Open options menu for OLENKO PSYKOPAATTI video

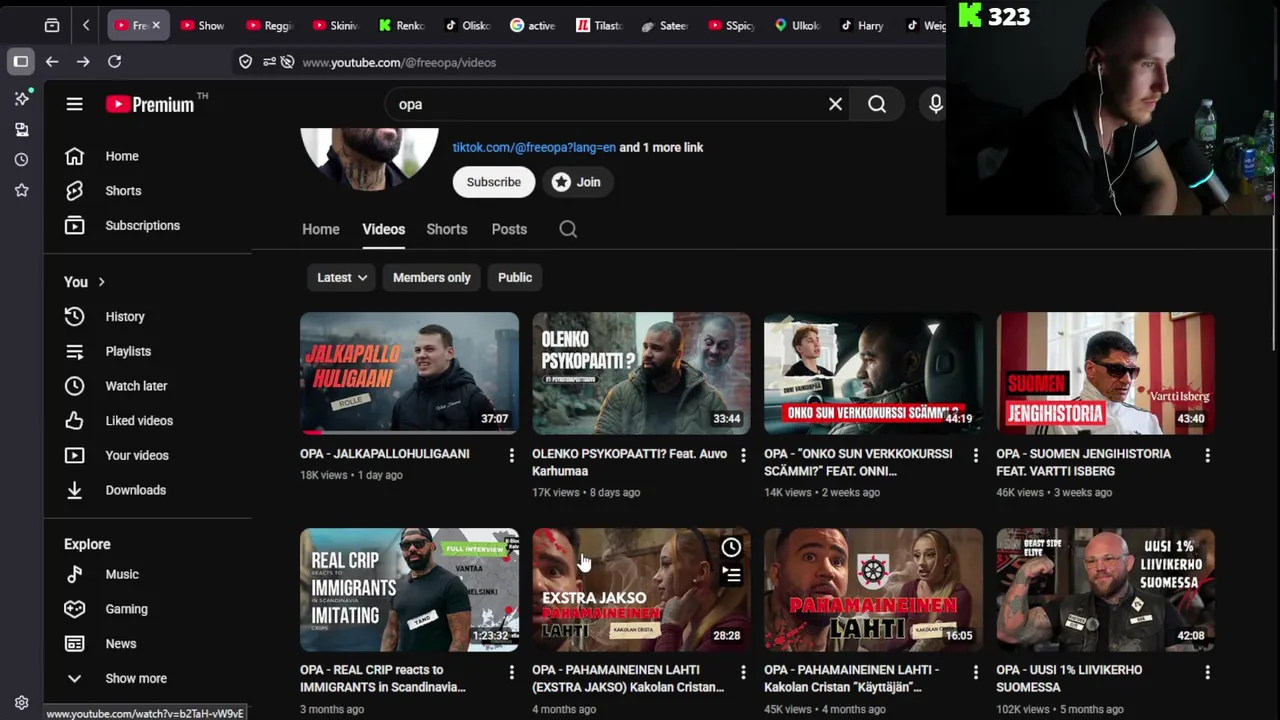[743, 455]
